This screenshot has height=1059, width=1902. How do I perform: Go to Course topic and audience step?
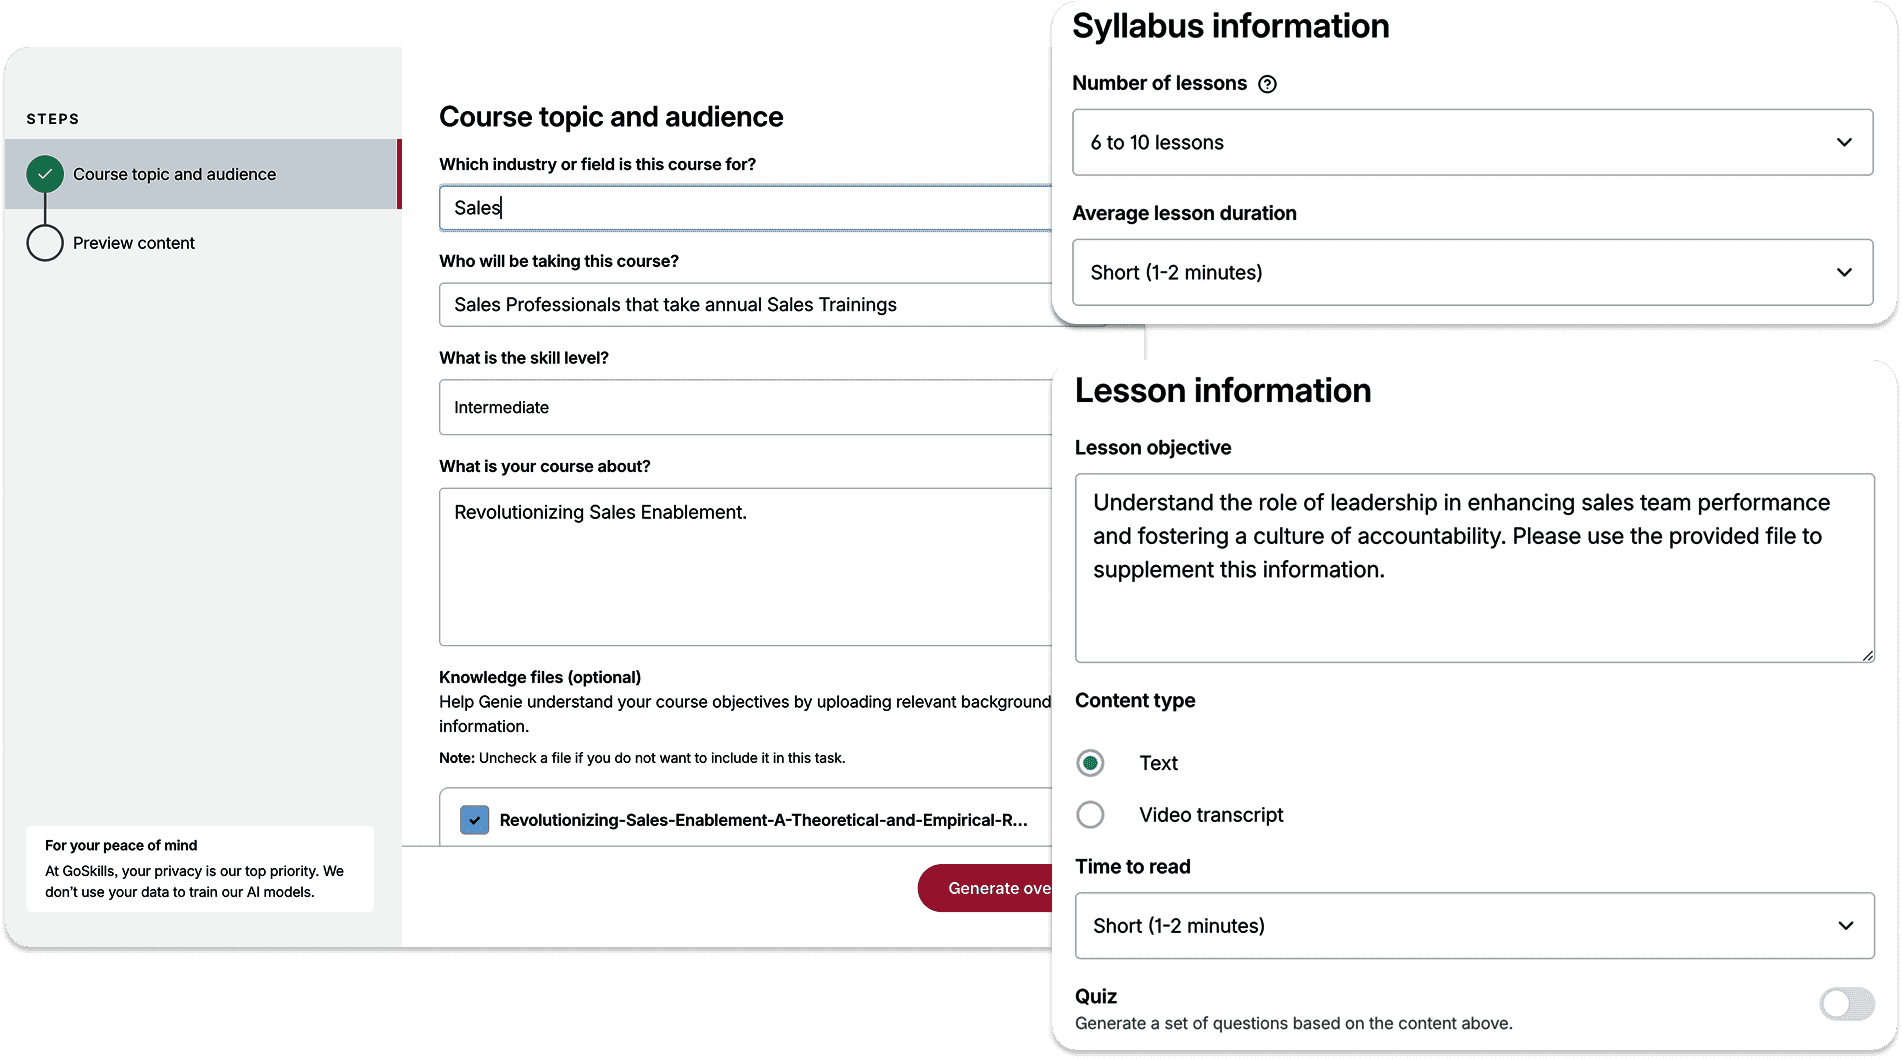pos(174,174)
